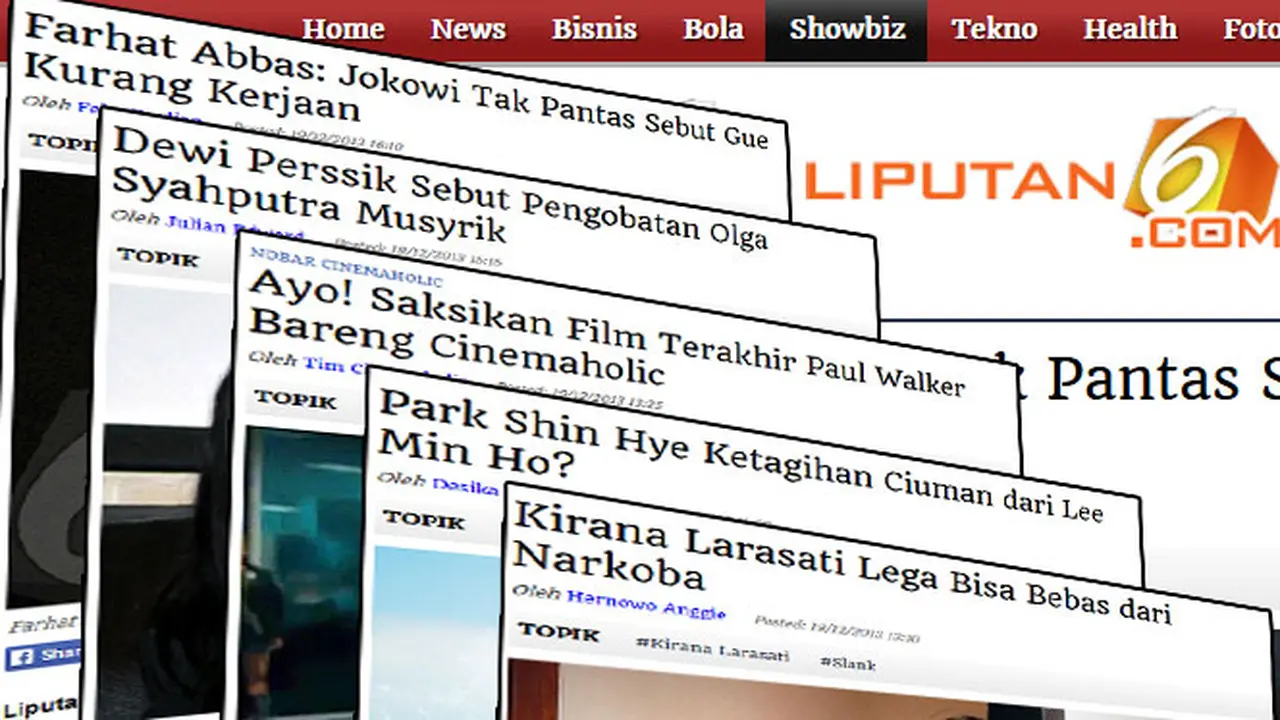Open the Tekno section
The width and height of the screenshot is (1280, 720).
pyautogui.click(x=994, y=29)
